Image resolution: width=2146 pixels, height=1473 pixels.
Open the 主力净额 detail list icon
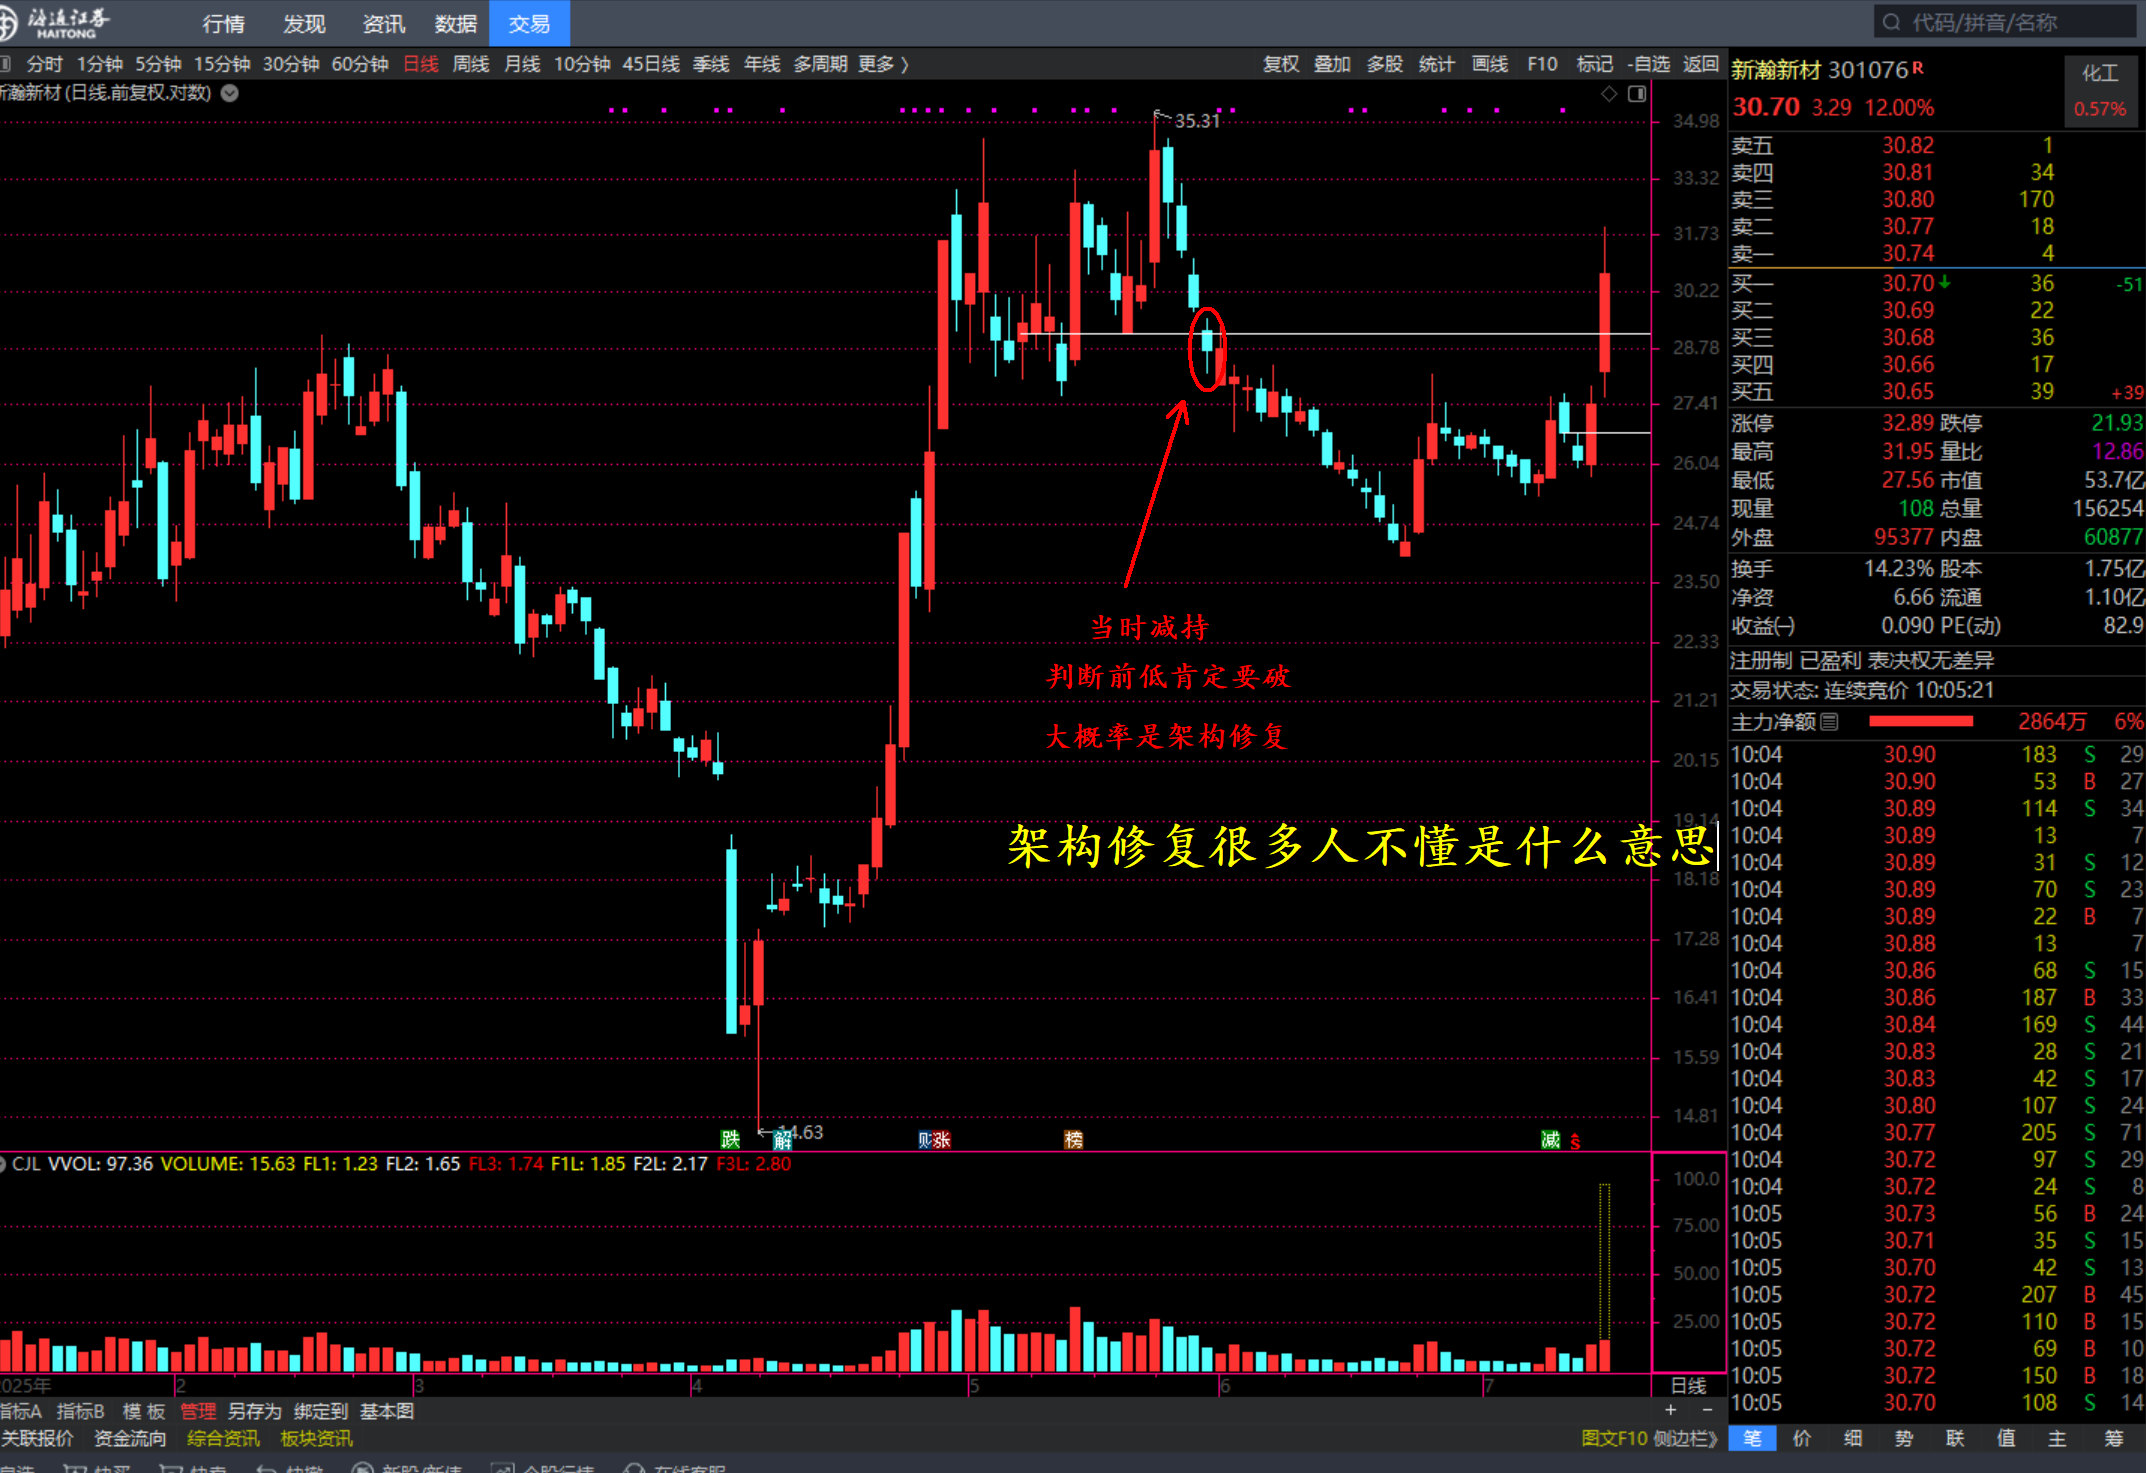coord(1829,721)
